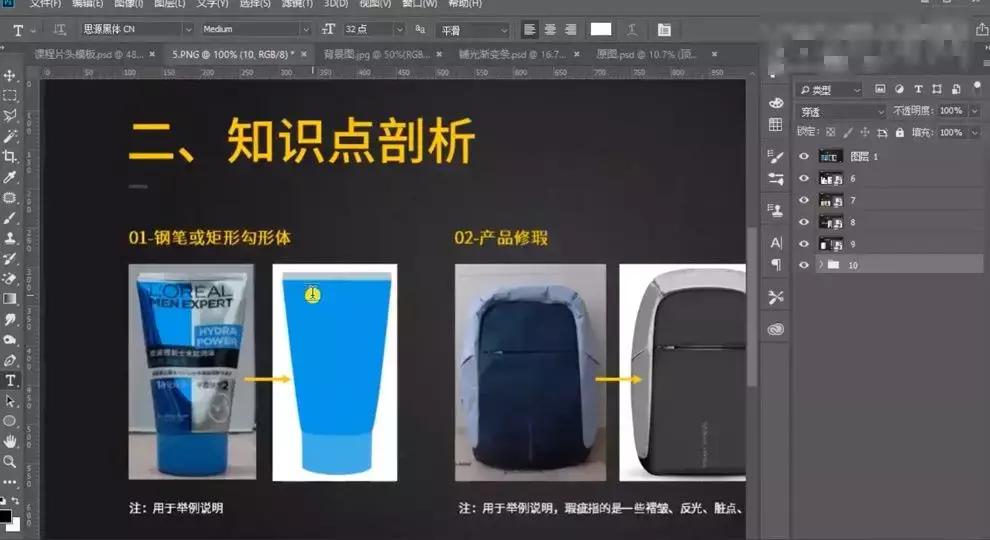Viewport: 990px width, 540px height.
Task: Center align text button
Action: pyautogui.click(x=550, y=30)
